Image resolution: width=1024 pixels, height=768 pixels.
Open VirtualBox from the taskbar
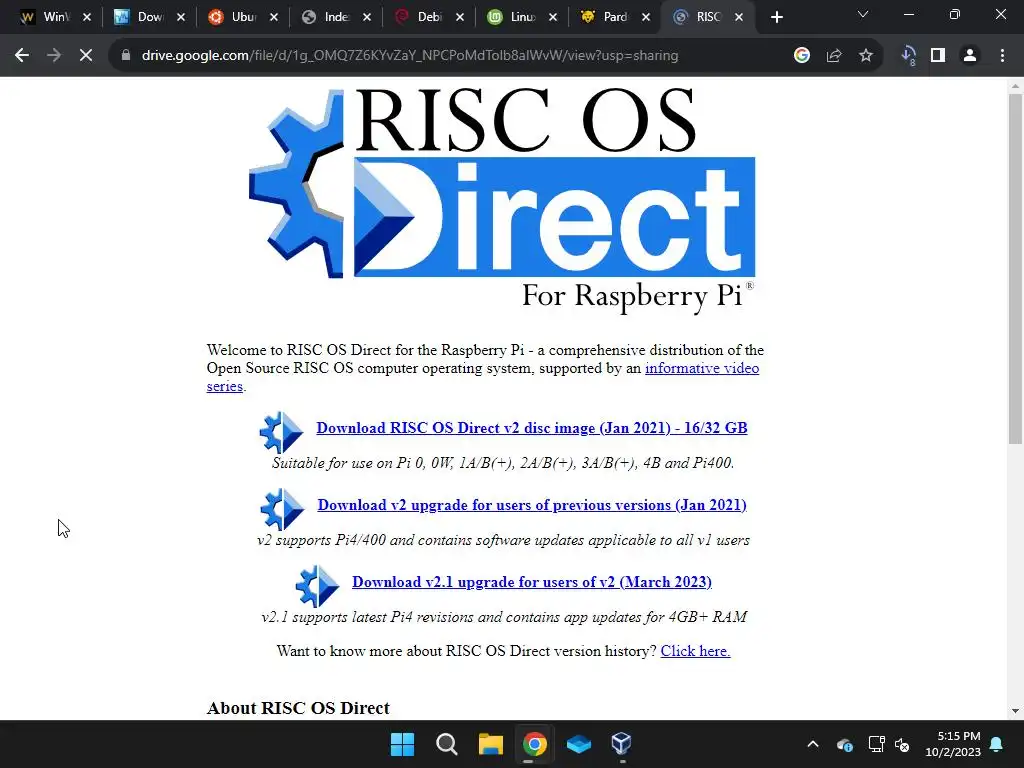click(x=621, y=744)
